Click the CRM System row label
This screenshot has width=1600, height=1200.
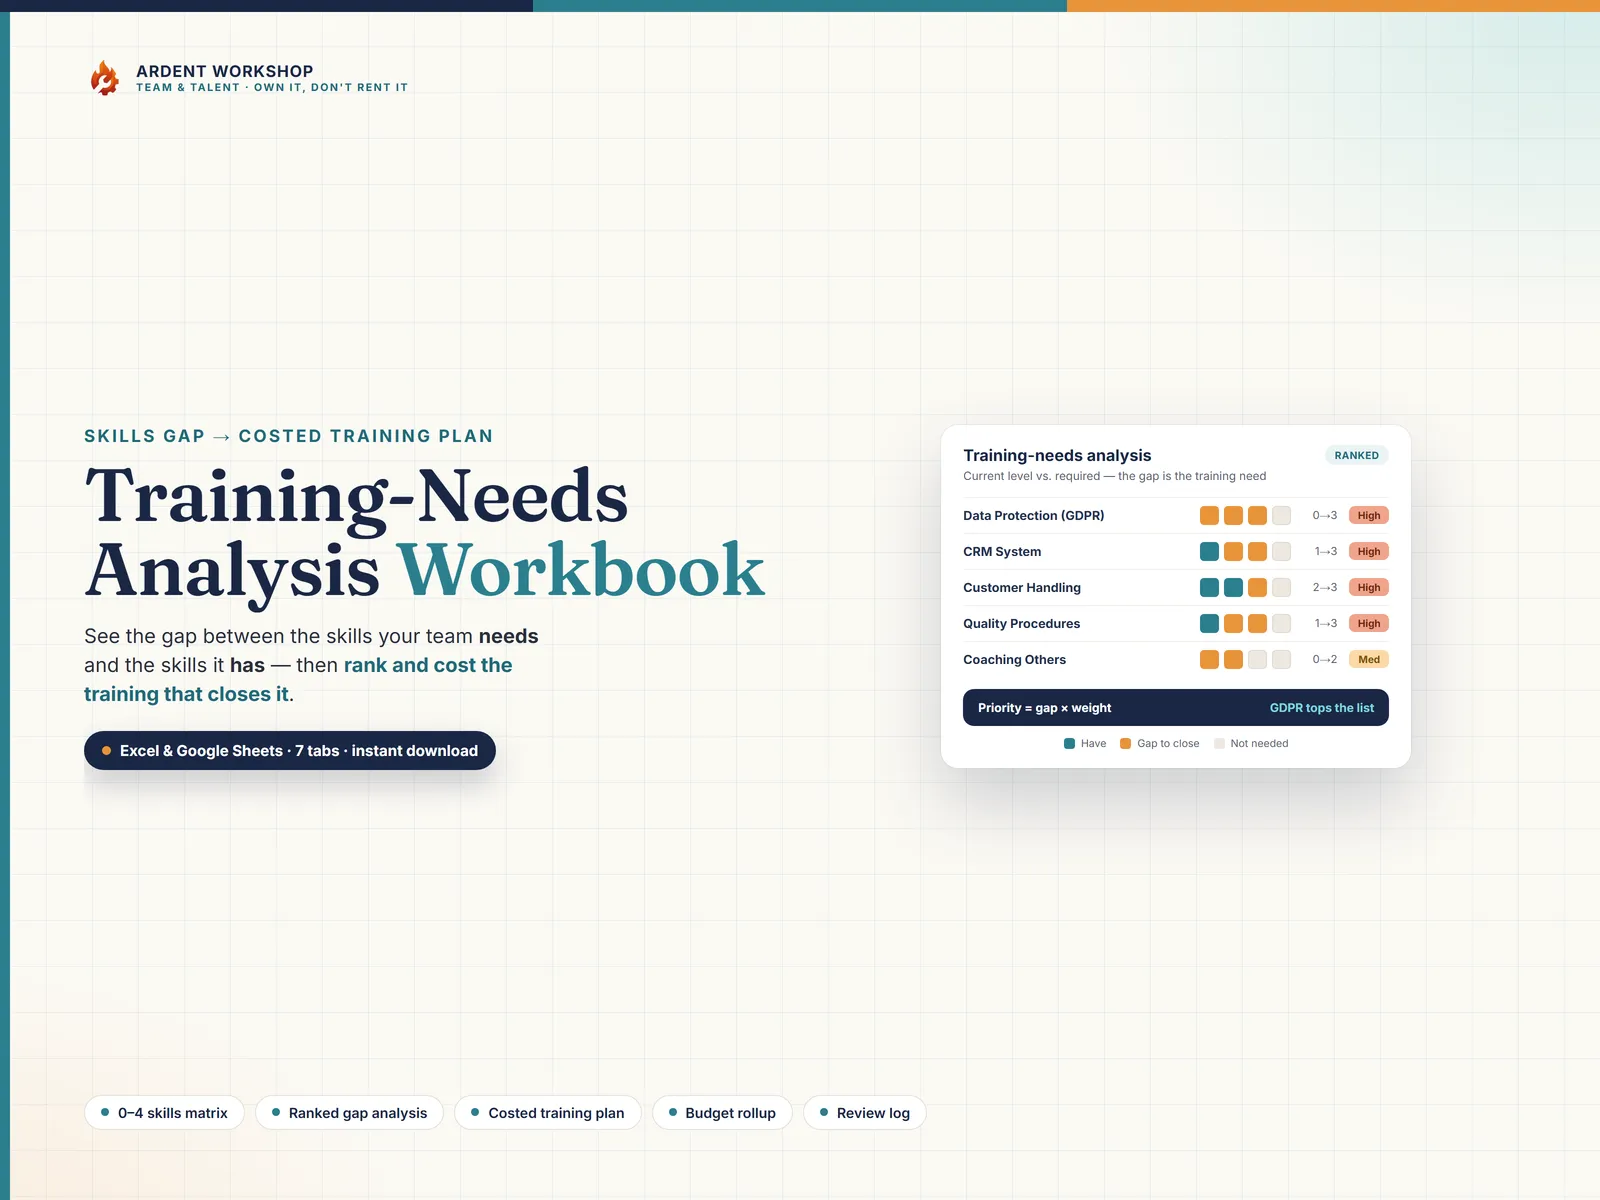tap(1002, 552)
